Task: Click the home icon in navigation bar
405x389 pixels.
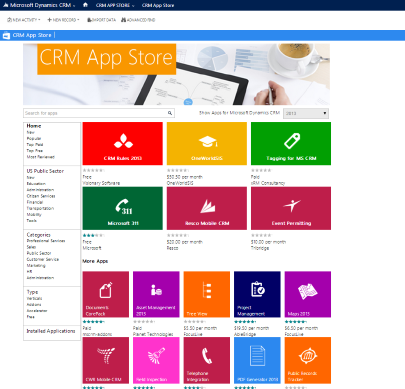Action: point(85,5)
